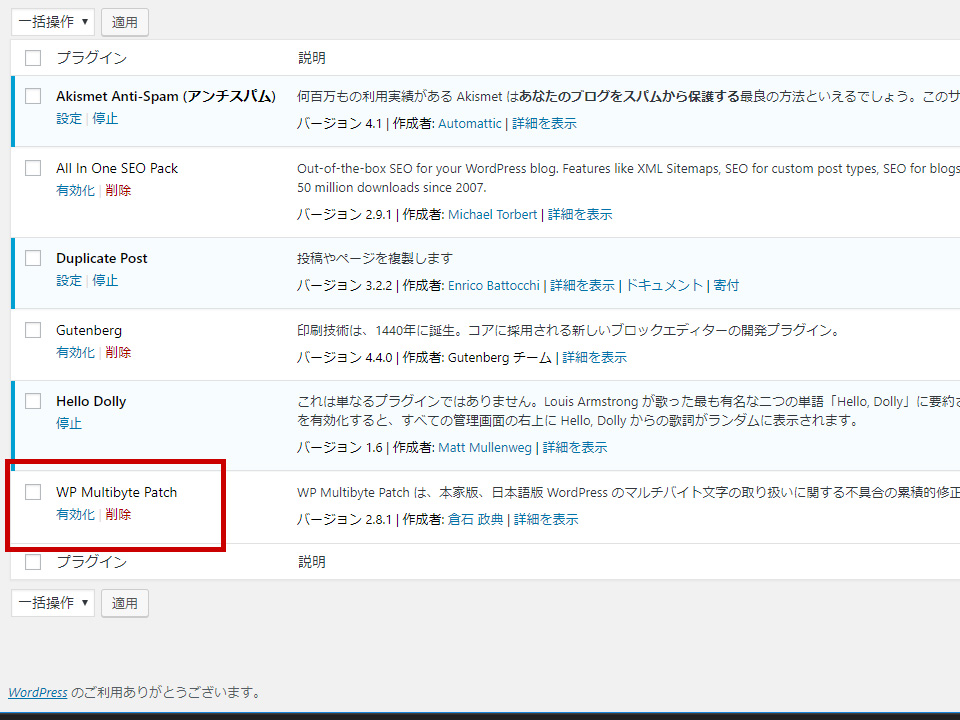This screenshot has height=720, width=960.
Task: Check the Duplicate Post plugin checkbox
Action: coord(32,258)
